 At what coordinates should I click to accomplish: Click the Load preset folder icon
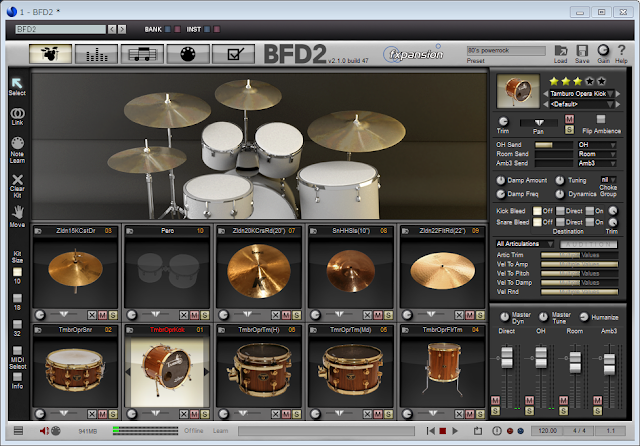tap(560, 51)
